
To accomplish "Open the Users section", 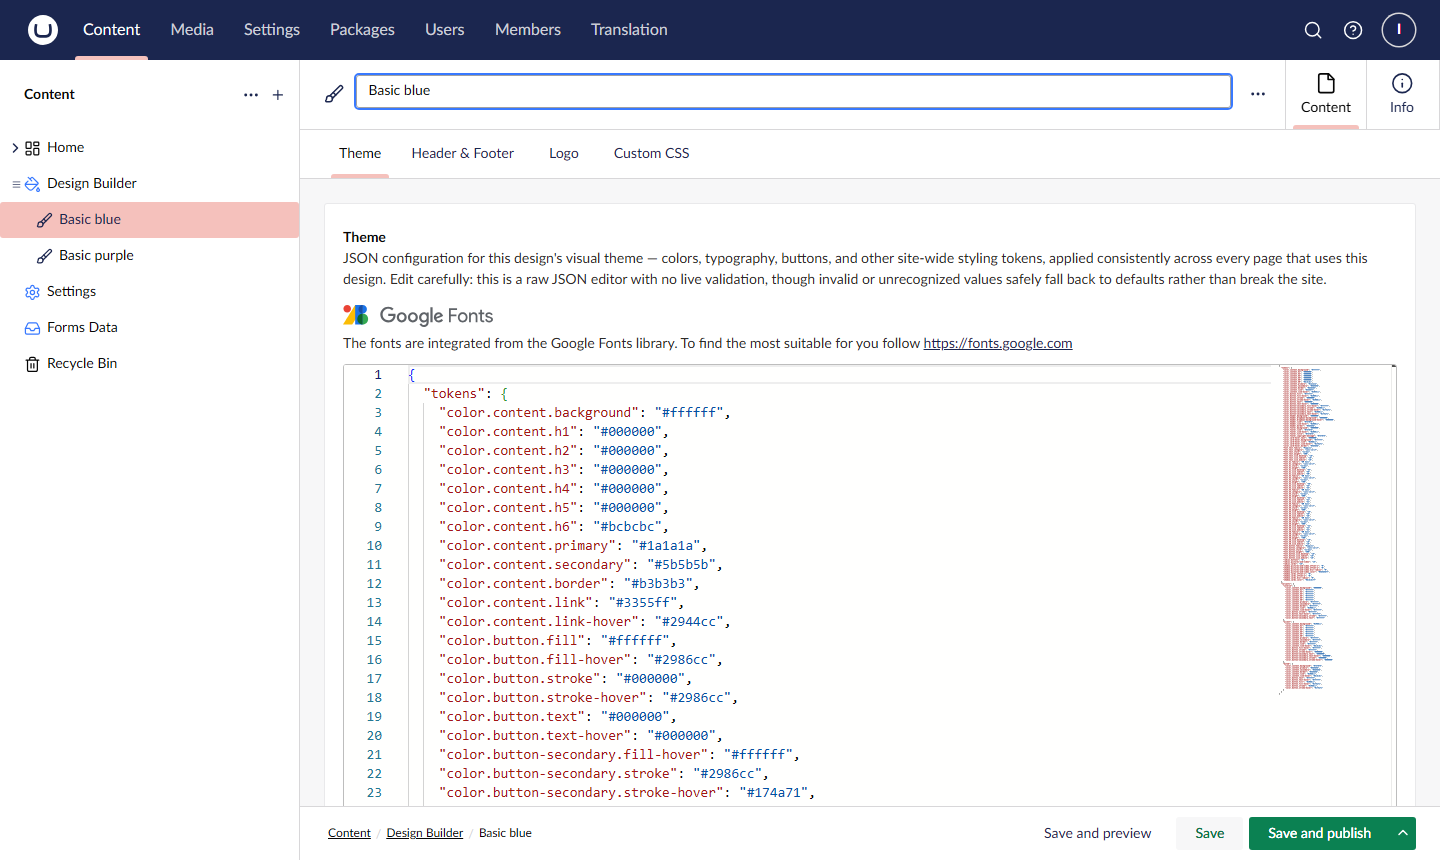I will coord(444,30).
